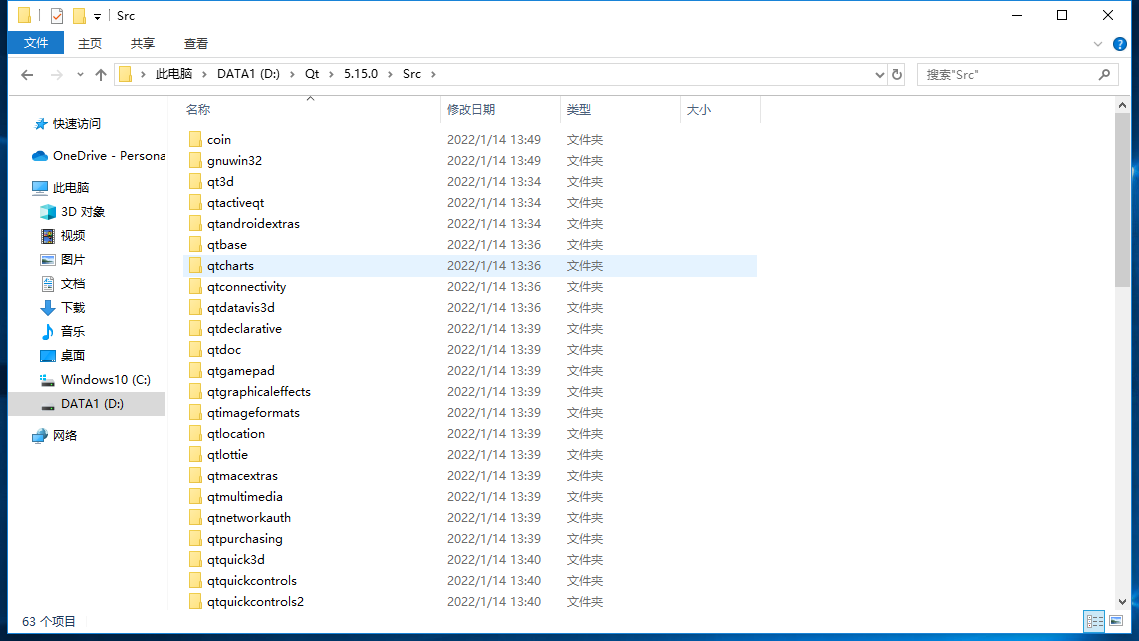Expand the chevron after Qt breadcrumb
The width and height of the screenshot is (1139, 641).
tap(331, 74)
